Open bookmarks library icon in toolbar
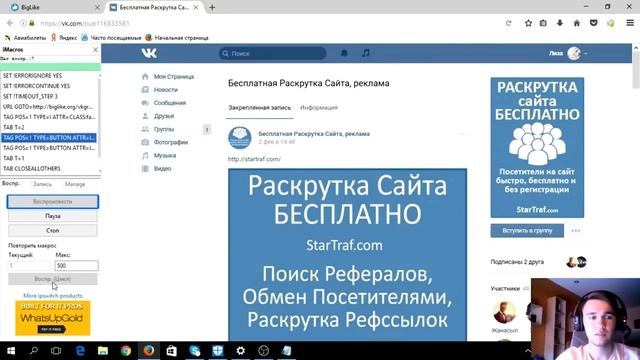This screenshot has height=360, width=640. point(543,23)
